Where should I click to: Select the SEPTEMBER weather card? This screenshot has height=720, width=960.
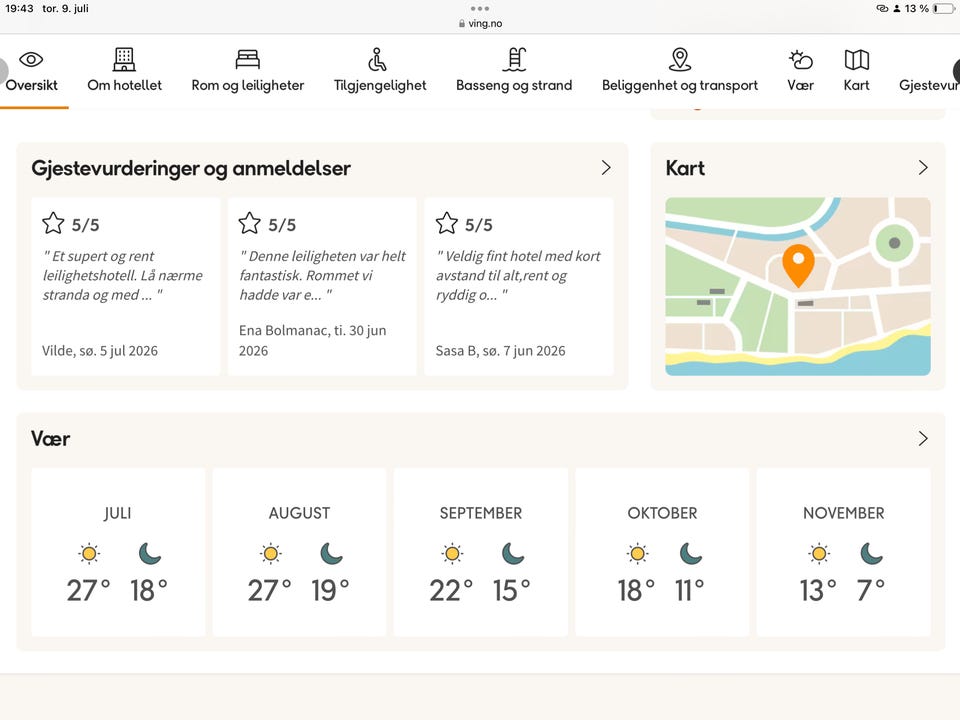click(481, 552)
